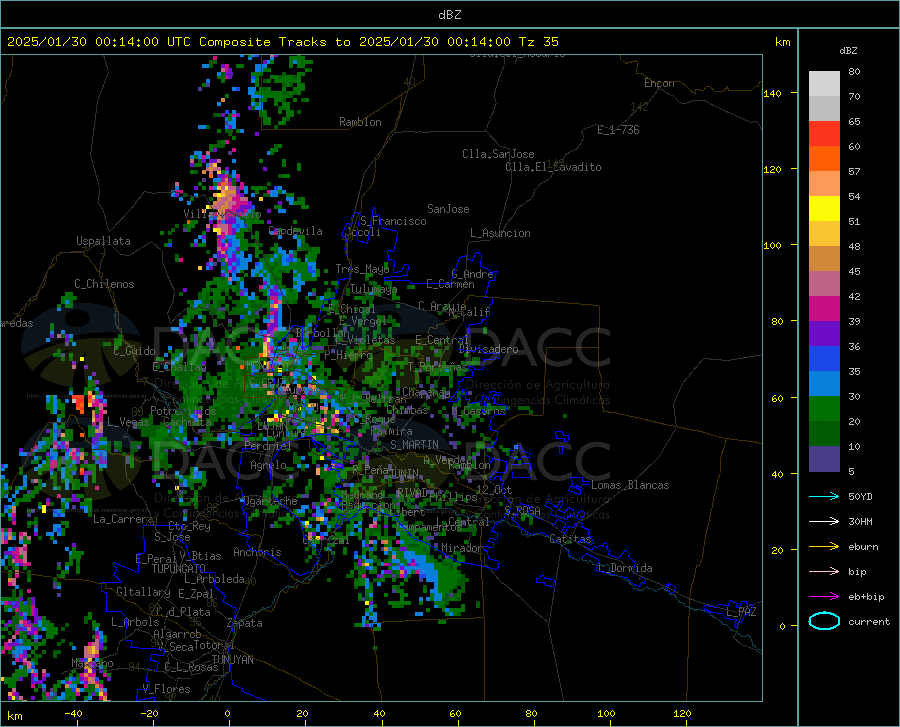Click the Tres_Mayo map label
The width and height of the screenshot is (900, 727).
(362, 269)
